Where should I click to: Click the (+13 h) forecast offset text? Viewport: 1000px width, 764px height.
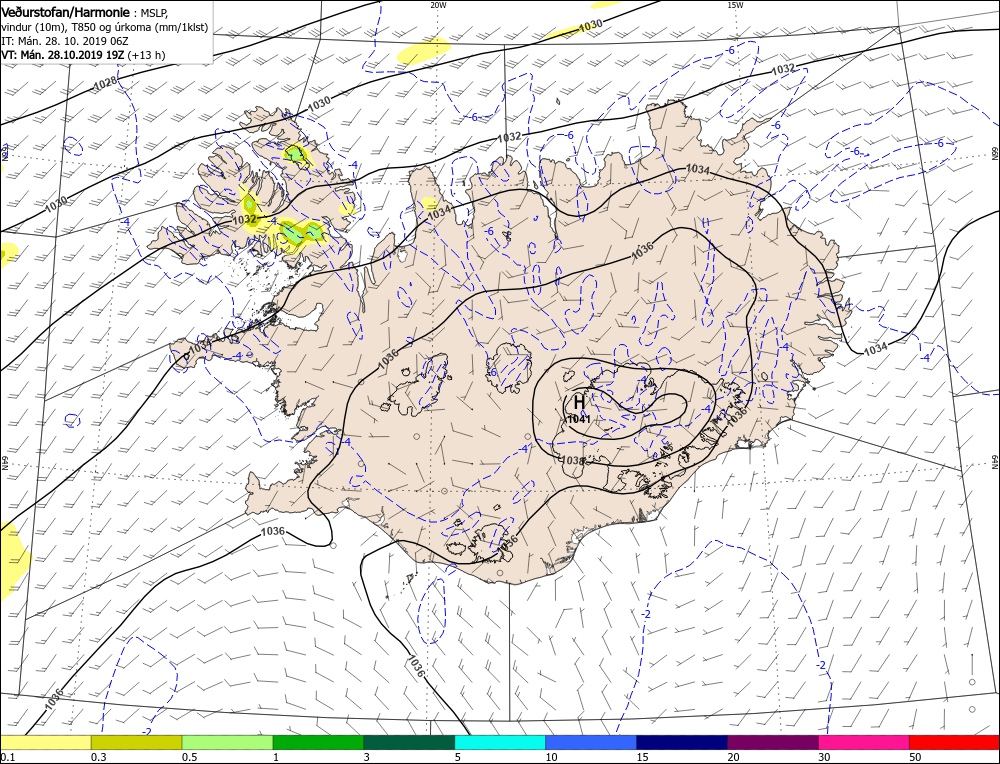(x=146, y=55)
